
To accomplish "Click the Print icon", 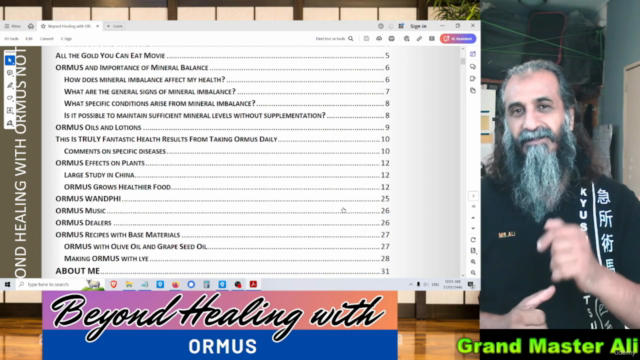I will click(x=391, y=39).
